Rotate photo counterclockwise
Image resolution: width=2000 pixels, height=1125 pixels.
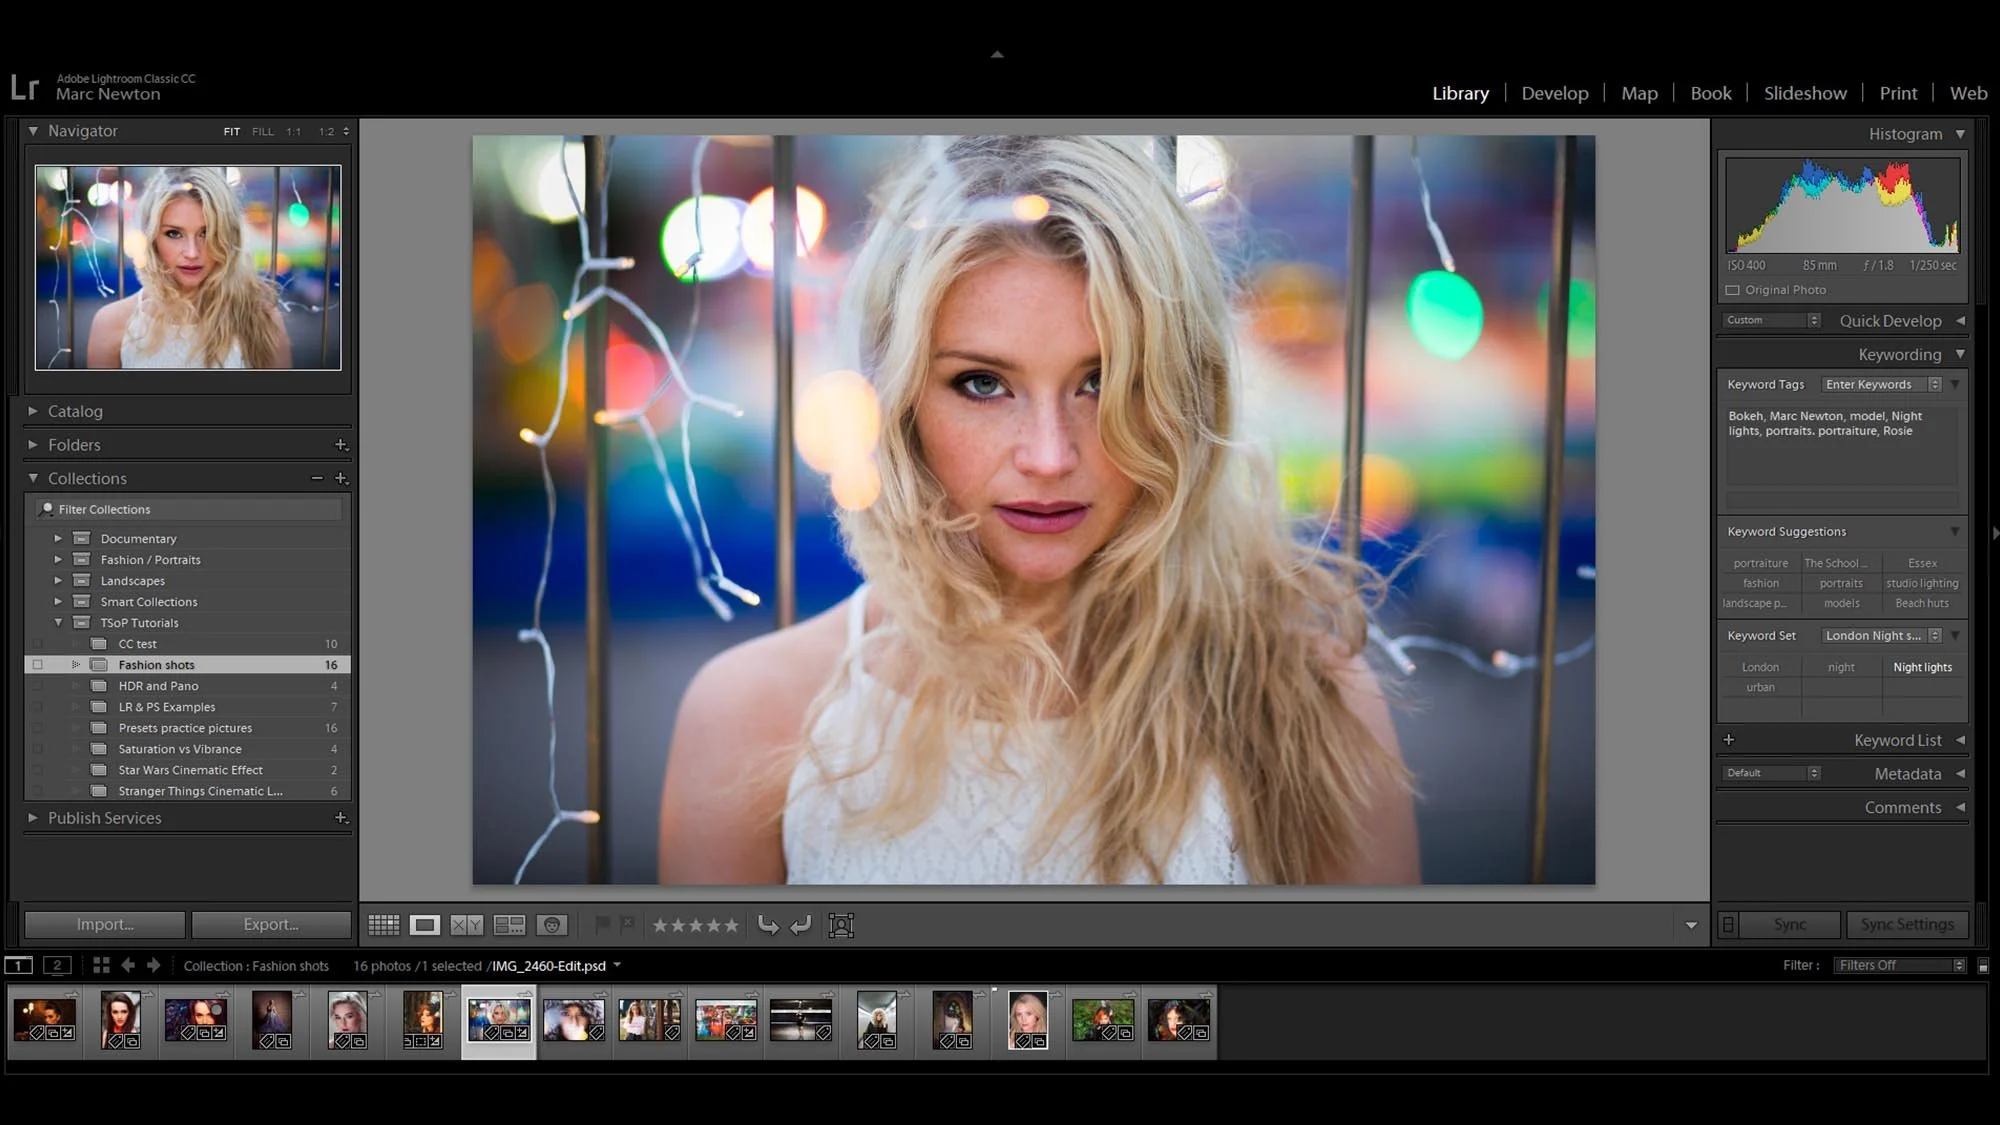tap(768, 924)
